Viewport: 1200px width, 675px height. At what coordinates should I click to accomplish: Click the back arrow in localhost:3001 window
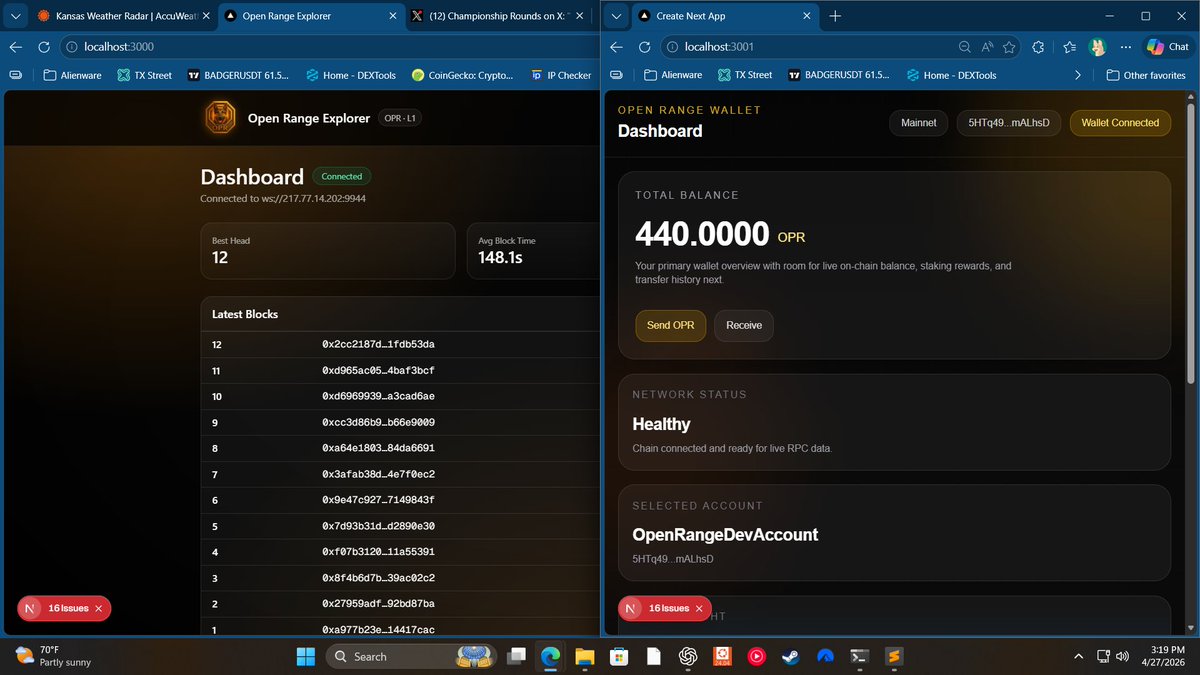617,47
